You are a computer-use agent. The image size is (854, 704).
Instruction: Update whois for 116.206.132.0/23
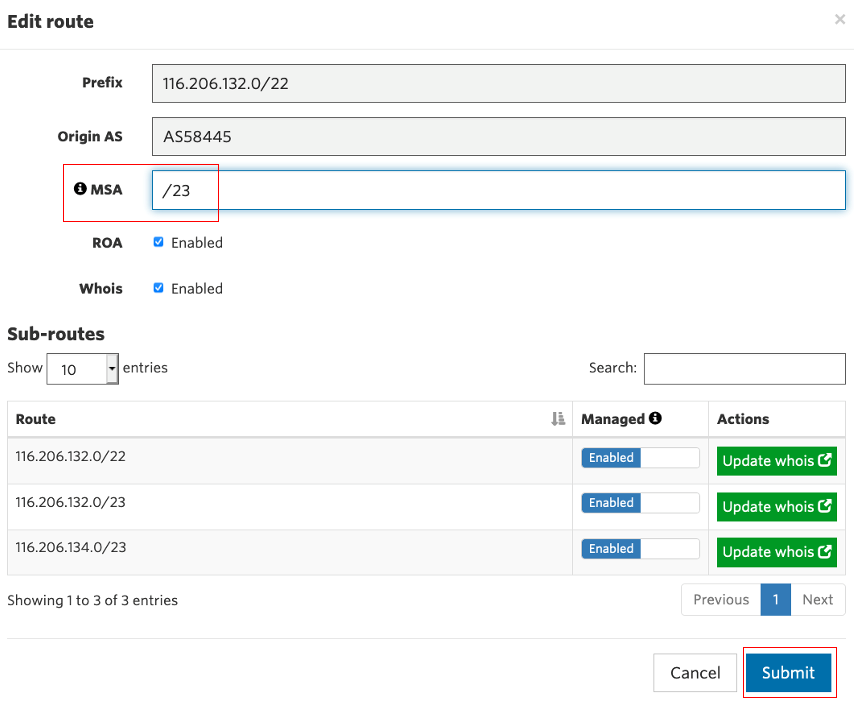click(777, 506)
